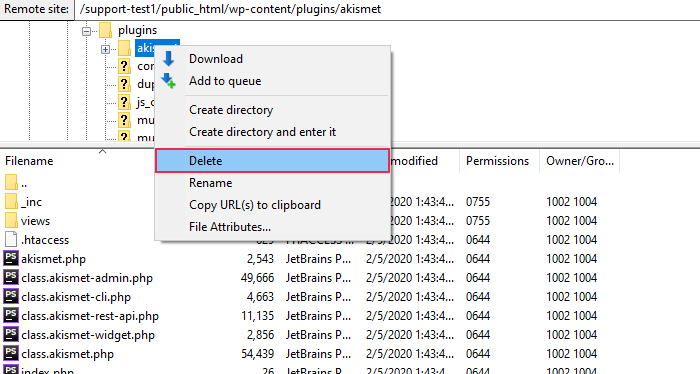Click the class.akismet-admin.php PhpStorm icon
Image resolution: width=700 pixels, height=374 pixels.
click(11, 278)
